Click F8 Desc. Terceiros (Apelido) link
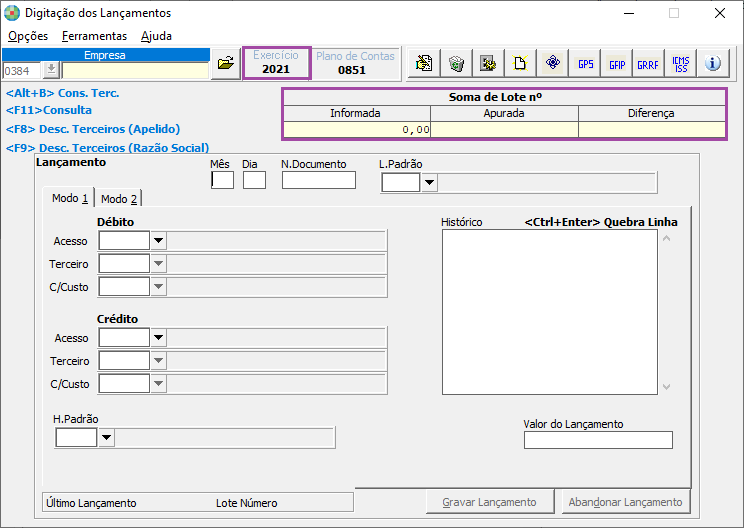Viewport: 744px width, 528px height. [93, 129]
